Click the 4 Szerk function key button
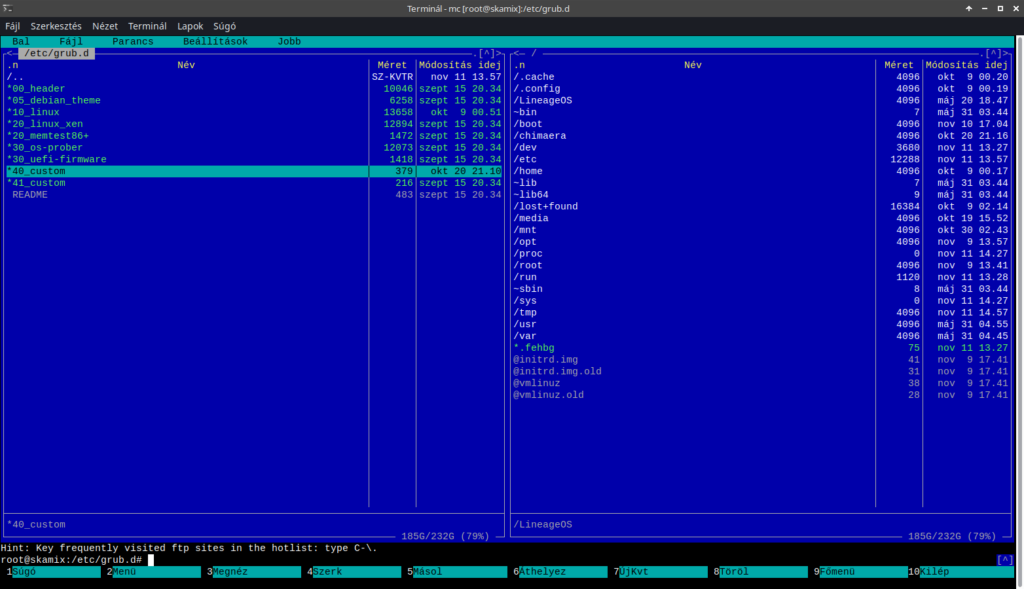1024x589 pixels. (354, 572)
